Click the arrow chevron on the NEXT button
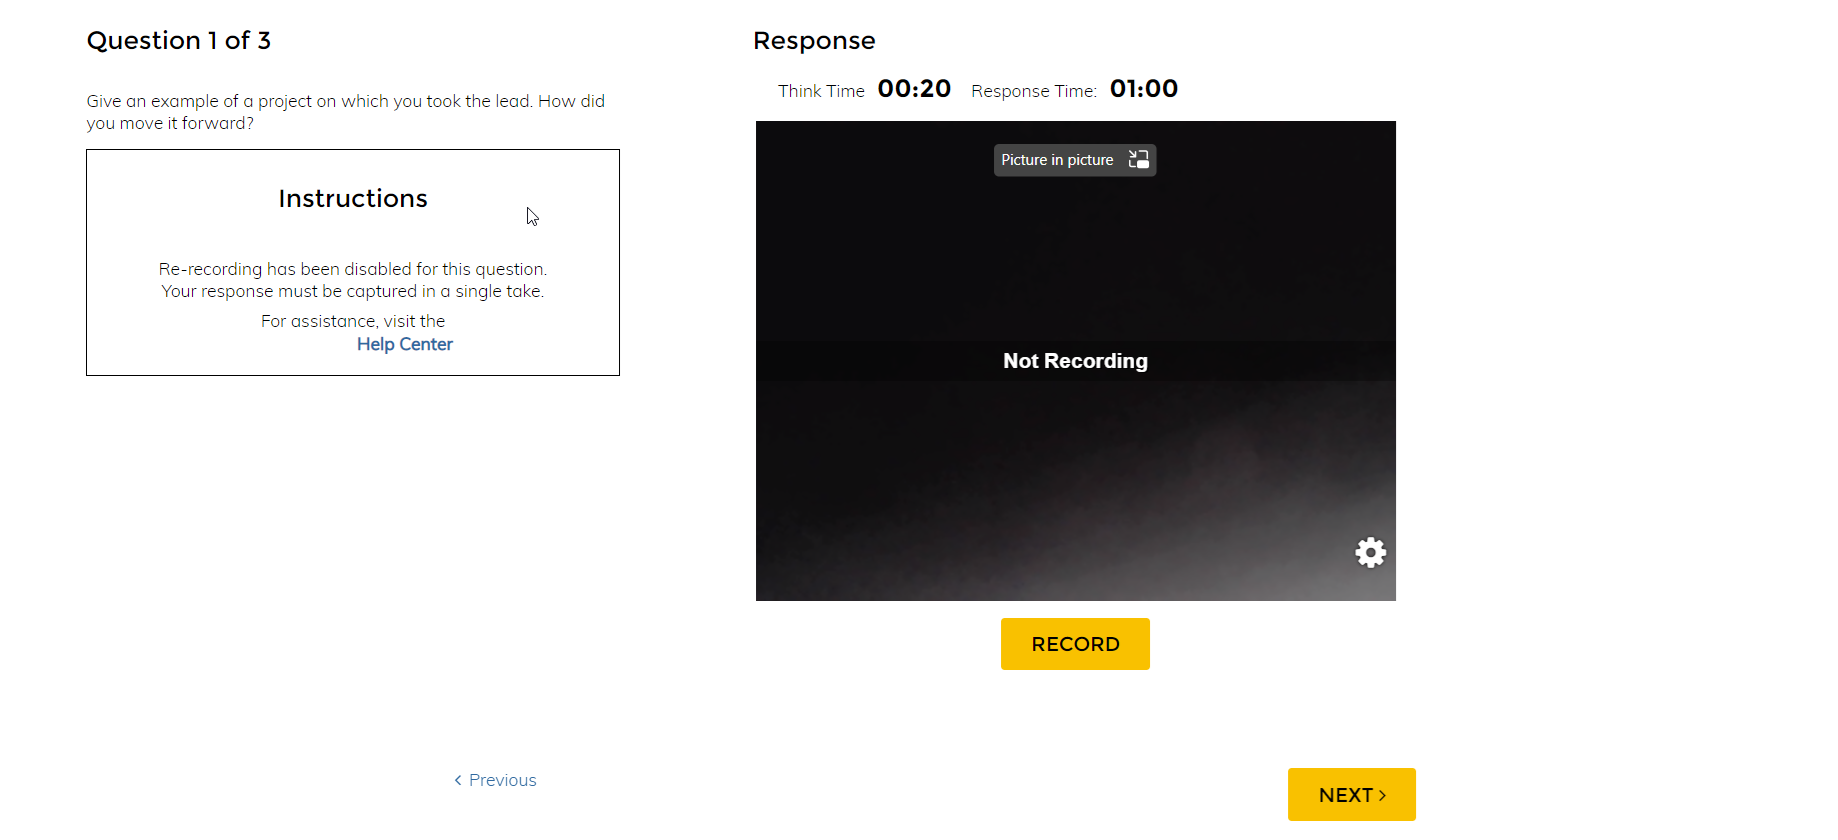Screen dimensions: 1838x840 click(x=1383, y=795)
